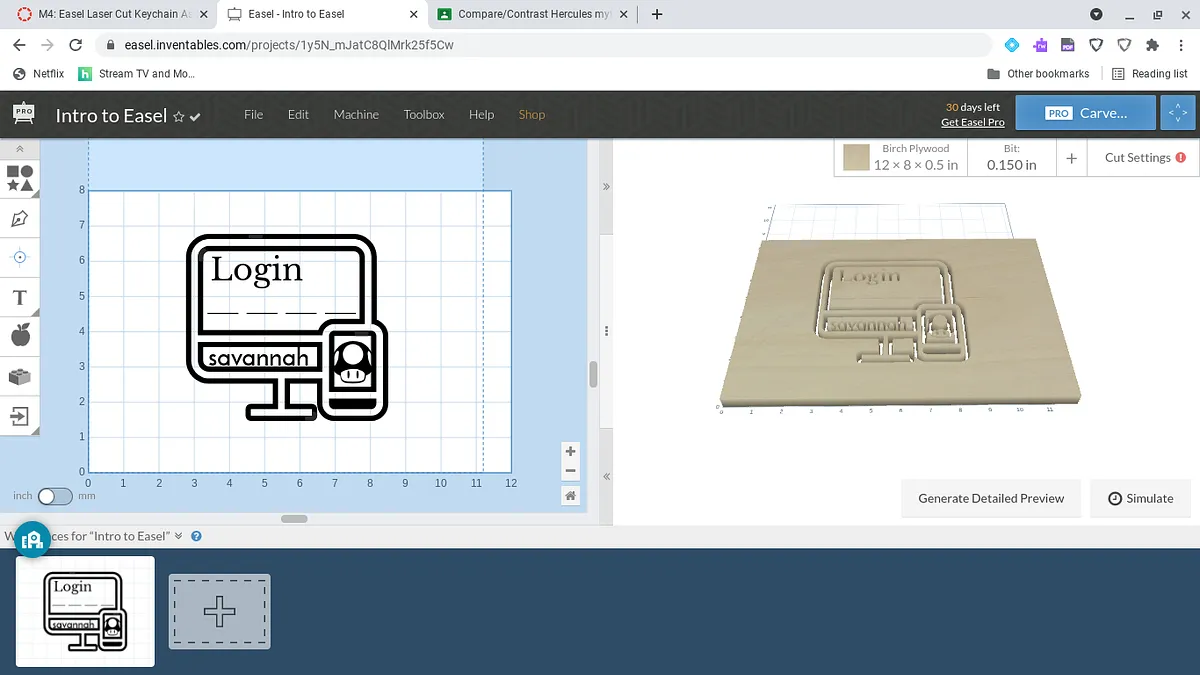Follow the Get Easel Pro link

(972, 122)
